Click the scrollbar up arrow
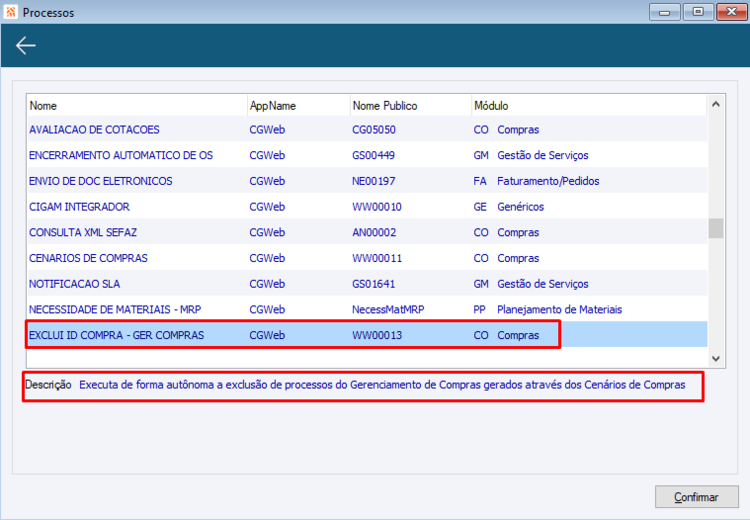 click(x=716, y=104)
